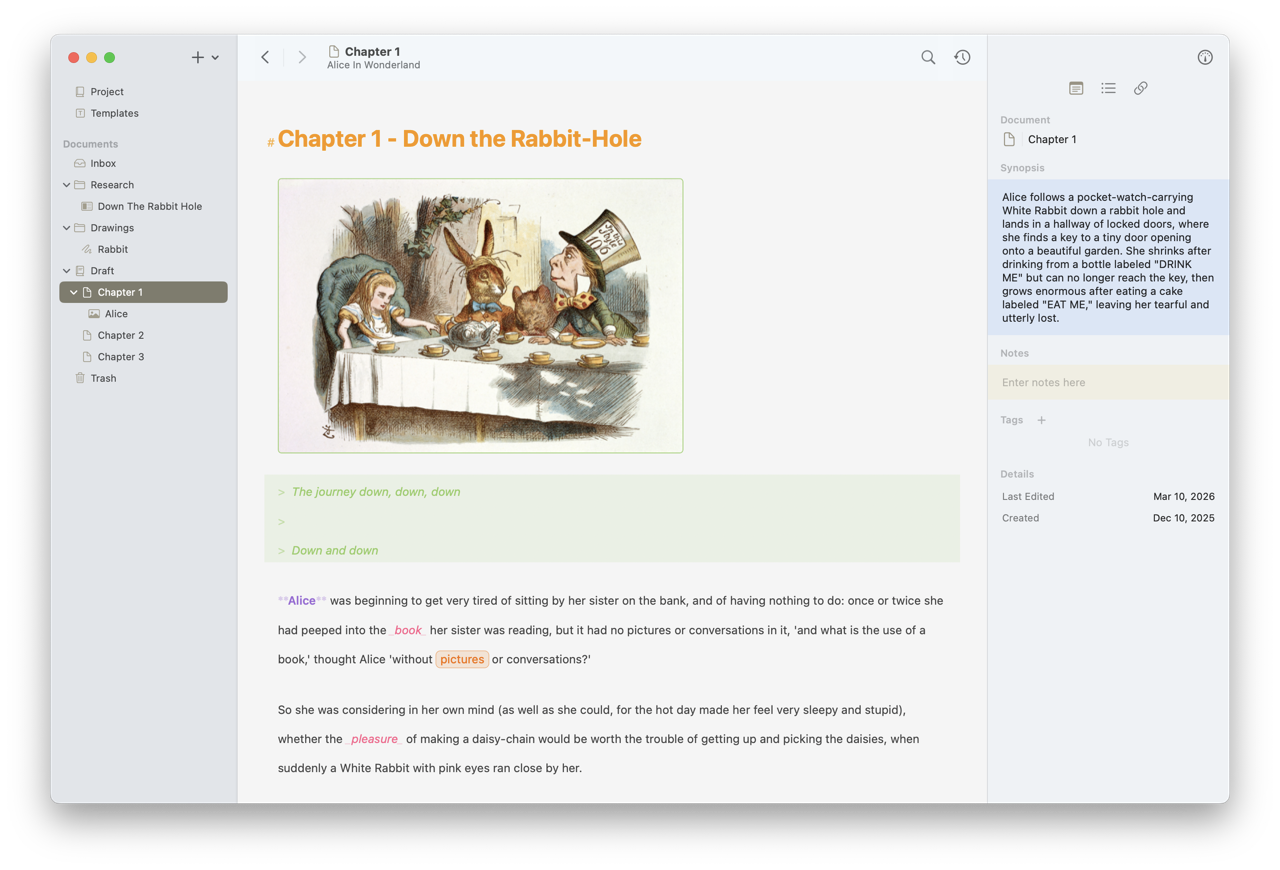Open the Trash in the sidebar
This screenshot has width=1280, height=870.
tap(103, 378)
